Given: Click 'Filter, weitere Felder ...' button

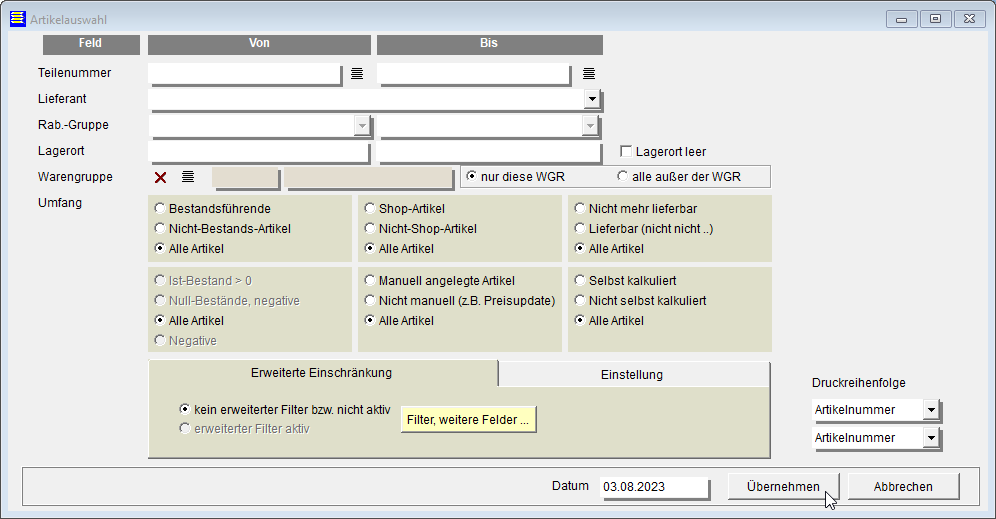Looking at the screenshot, I should click(468, 420).
